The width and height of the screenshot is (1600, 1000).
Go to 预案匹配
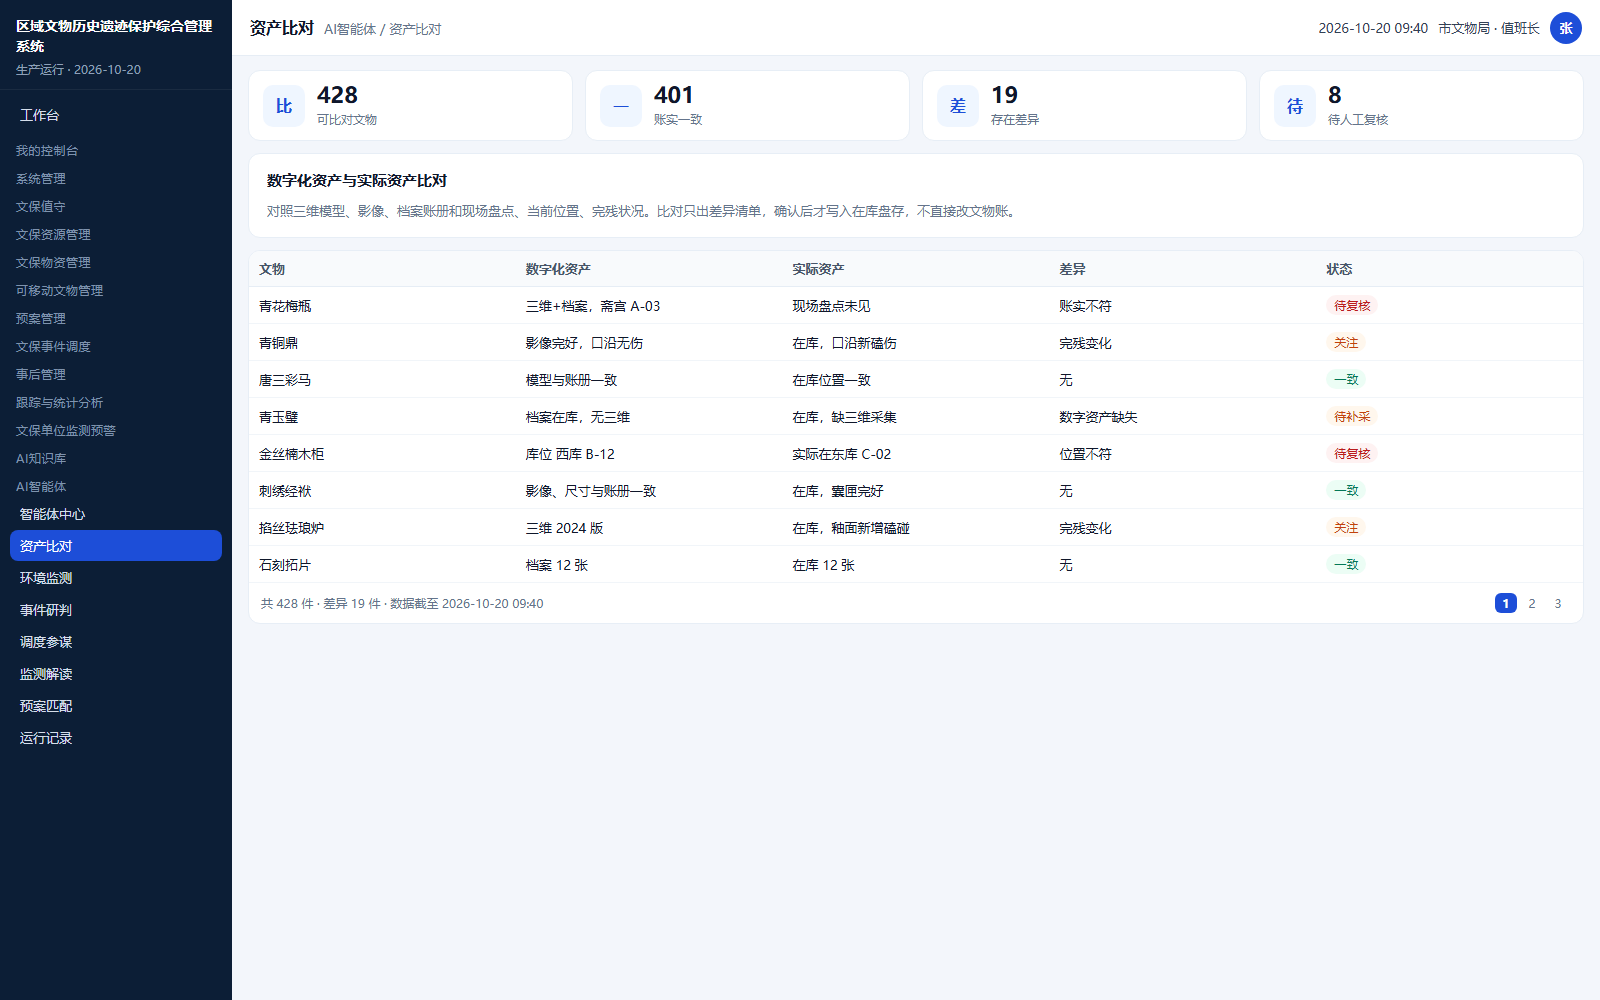[116, 706]
